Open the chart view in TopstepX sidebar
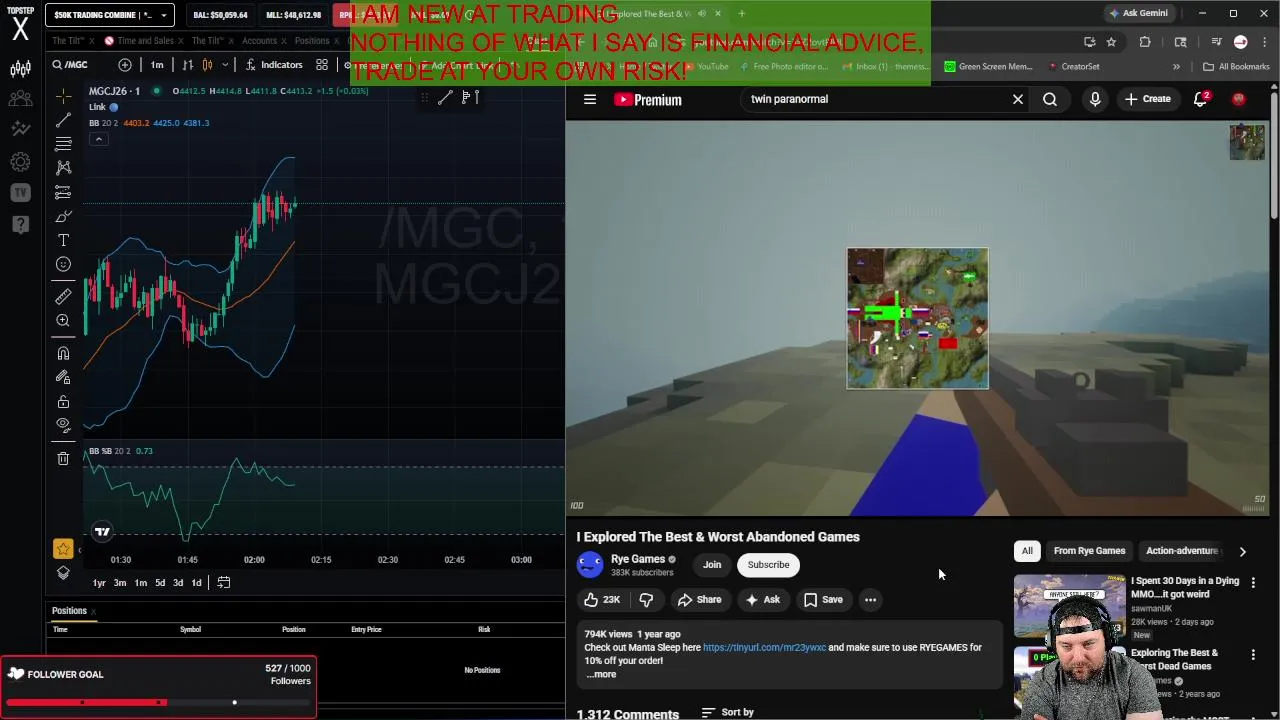Viewport: 1280px width, 720px height. [x=20, y=69]
